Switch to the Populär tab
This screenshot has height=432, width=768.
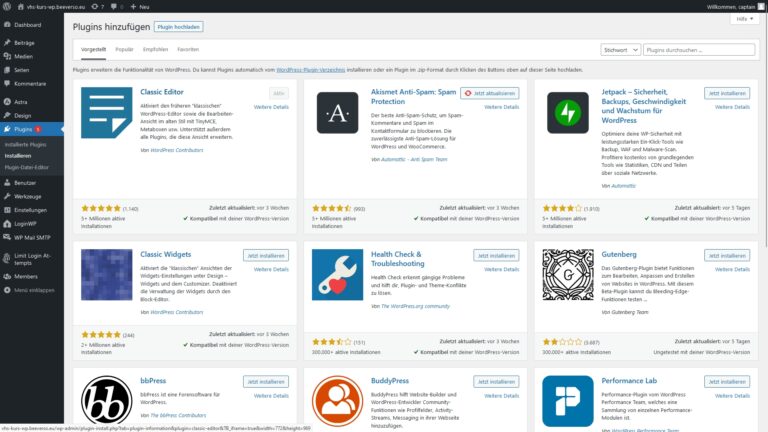(124, 49)
